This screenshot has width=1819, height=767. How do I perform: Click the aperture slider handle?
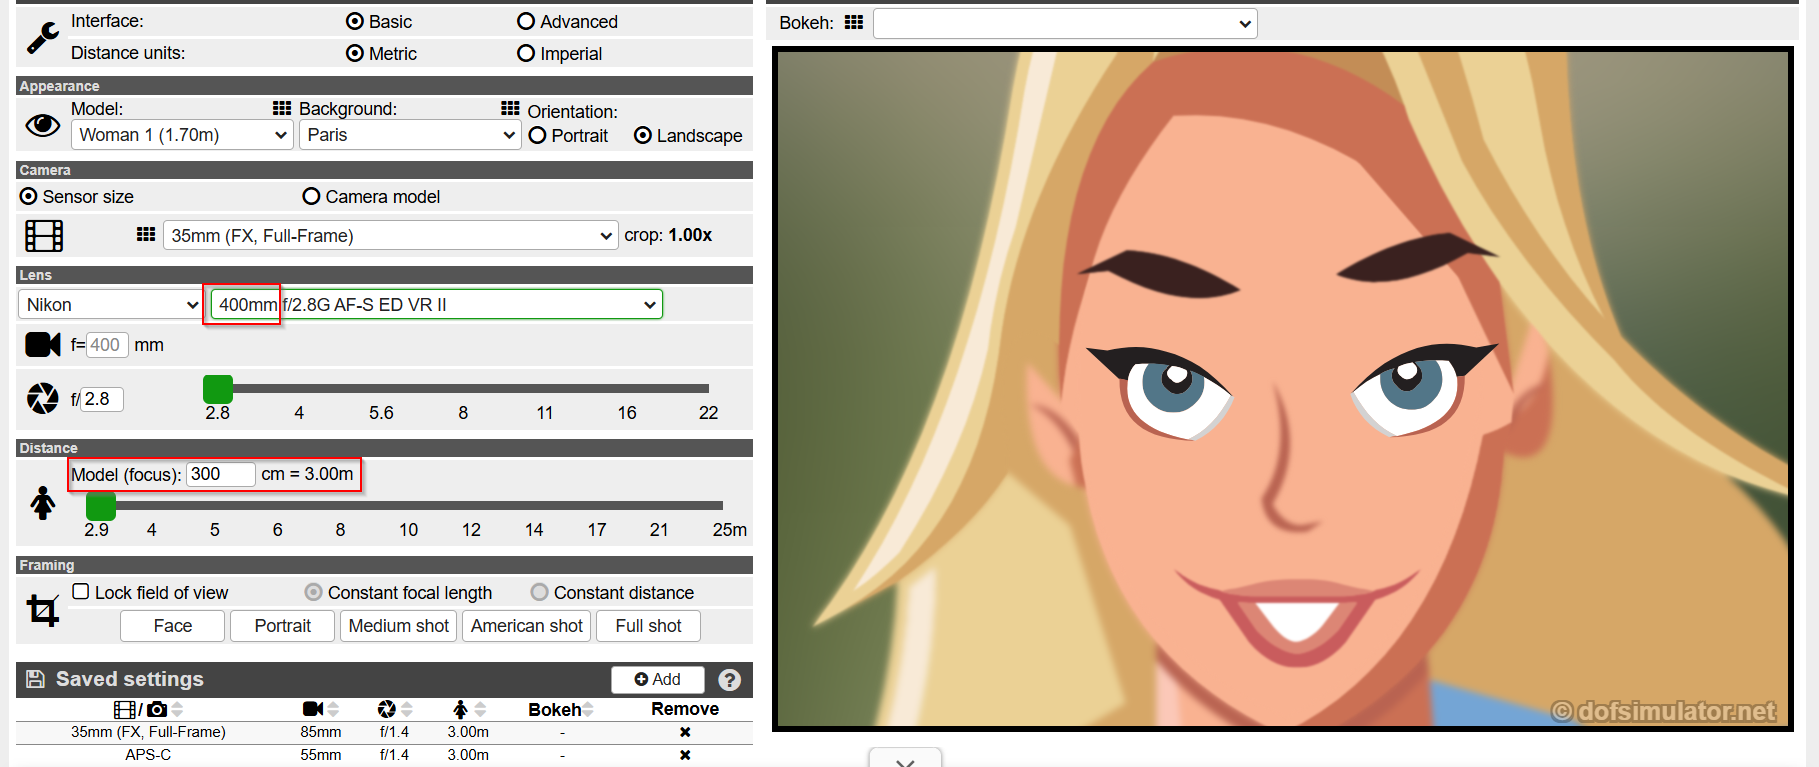tap(218, 389)
